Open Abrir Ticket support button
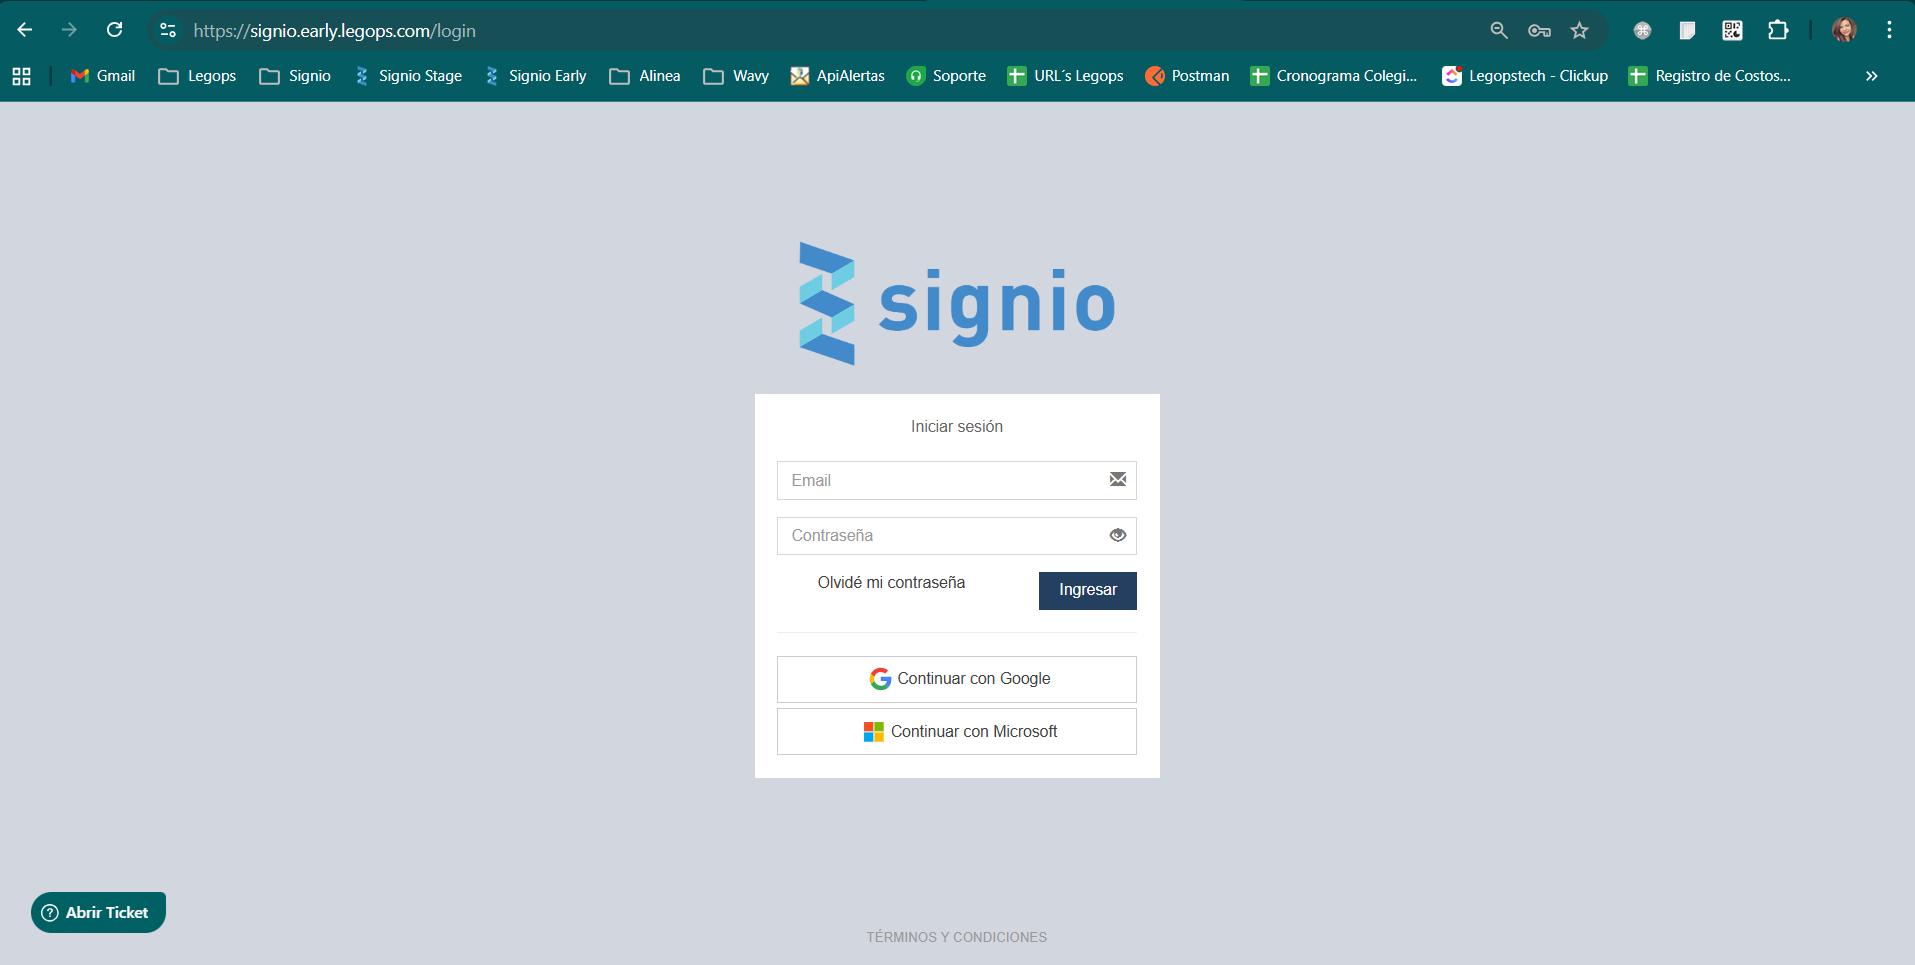 click(98, 913)
